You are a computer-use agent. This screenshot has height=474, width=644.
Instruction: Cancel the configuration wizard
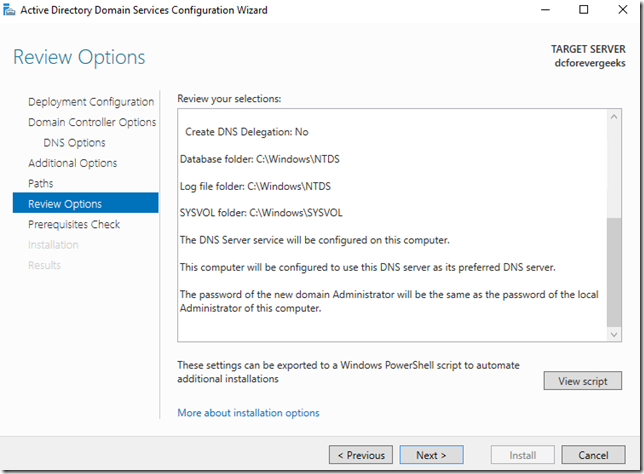[592, 455]
